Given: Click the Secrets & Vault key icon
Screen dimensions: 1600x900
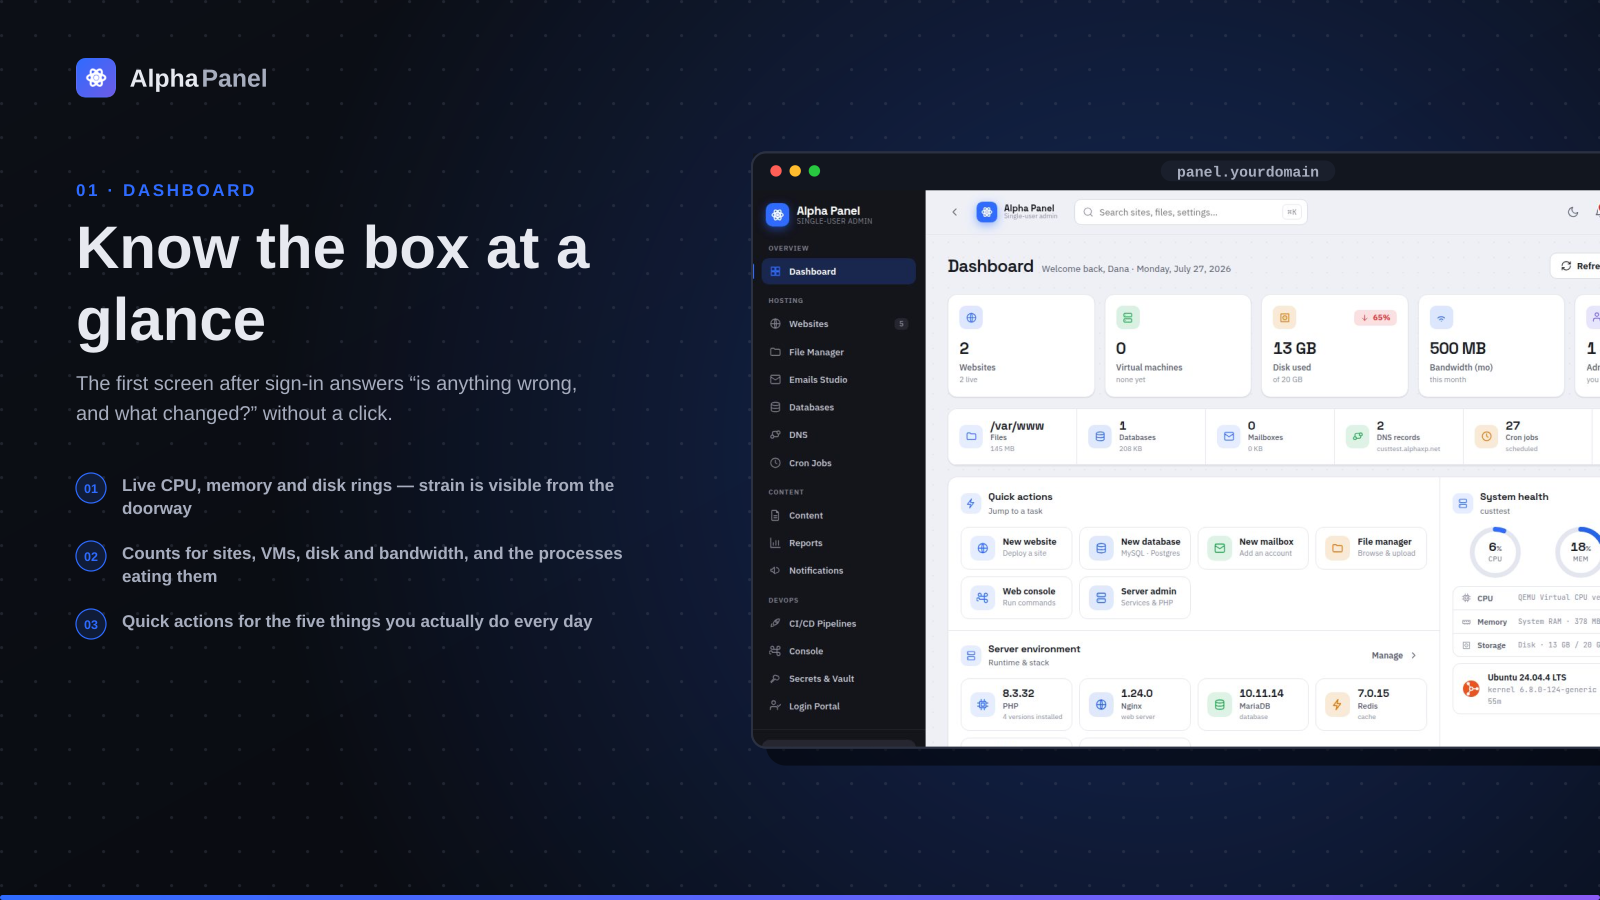Looking at the screenshot, I should 775,679.
